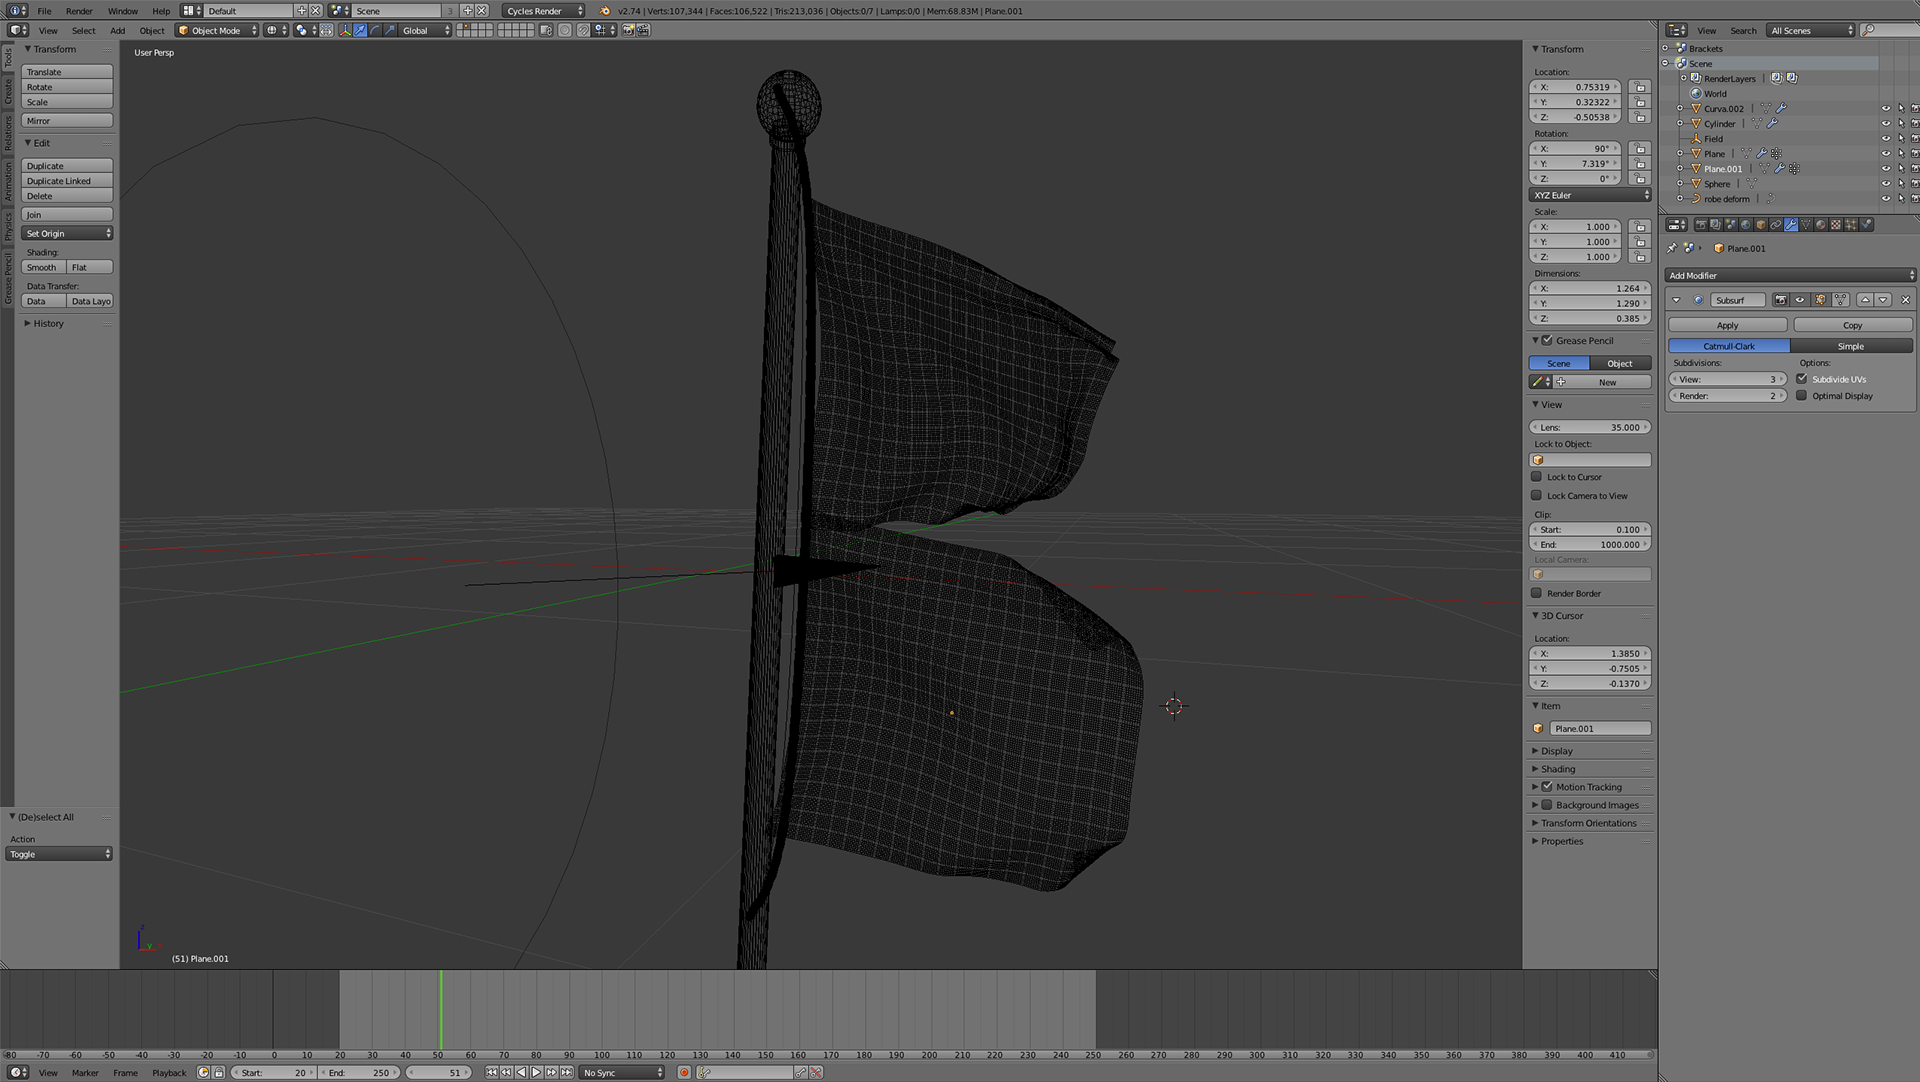Open the Physics properties tab
Screen dimensions: 1920x1082
tap(1866, 225)
